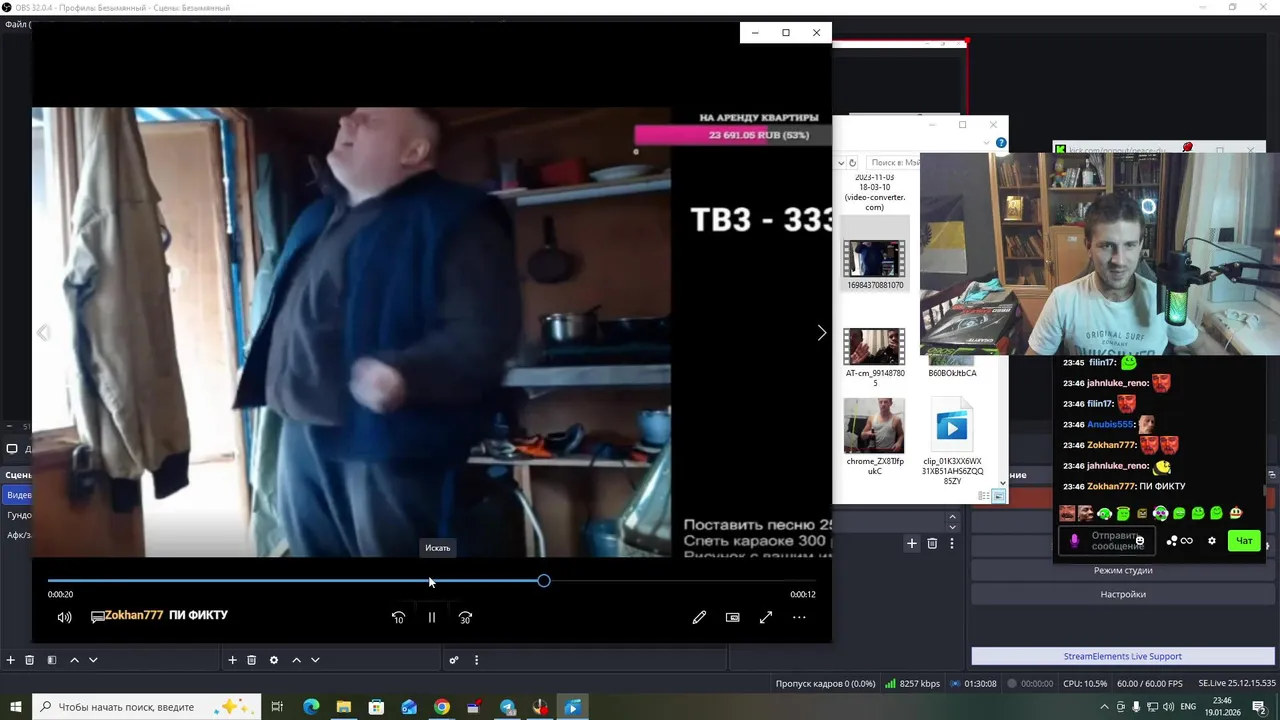Open Explorer help question mark icon
The width and height of the screenshot is (1280, 720).
tap(1001, 143)
